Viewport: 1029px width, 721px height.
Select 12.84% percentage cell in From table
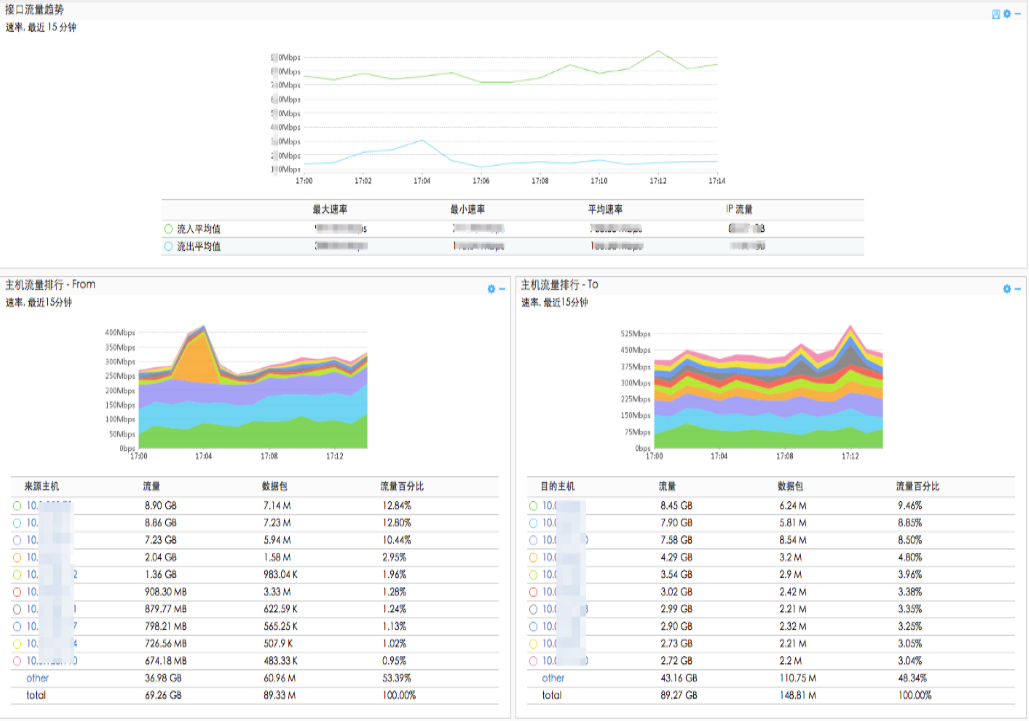(x=396, y=506)
